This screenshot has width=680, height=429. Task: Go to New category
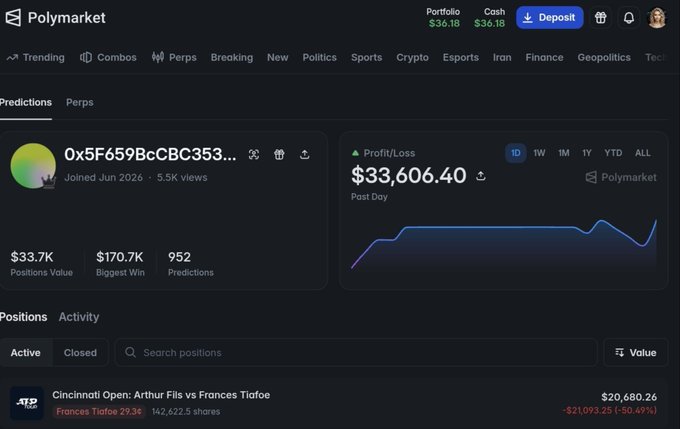click(278, 57)
